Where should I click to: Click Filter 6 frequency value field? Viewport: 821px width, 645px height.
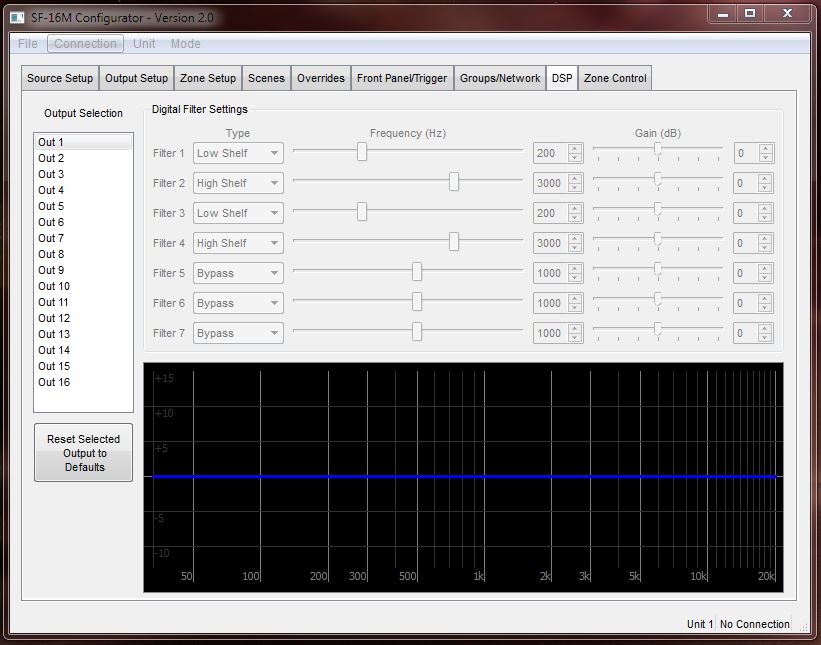tap(550, 303)
